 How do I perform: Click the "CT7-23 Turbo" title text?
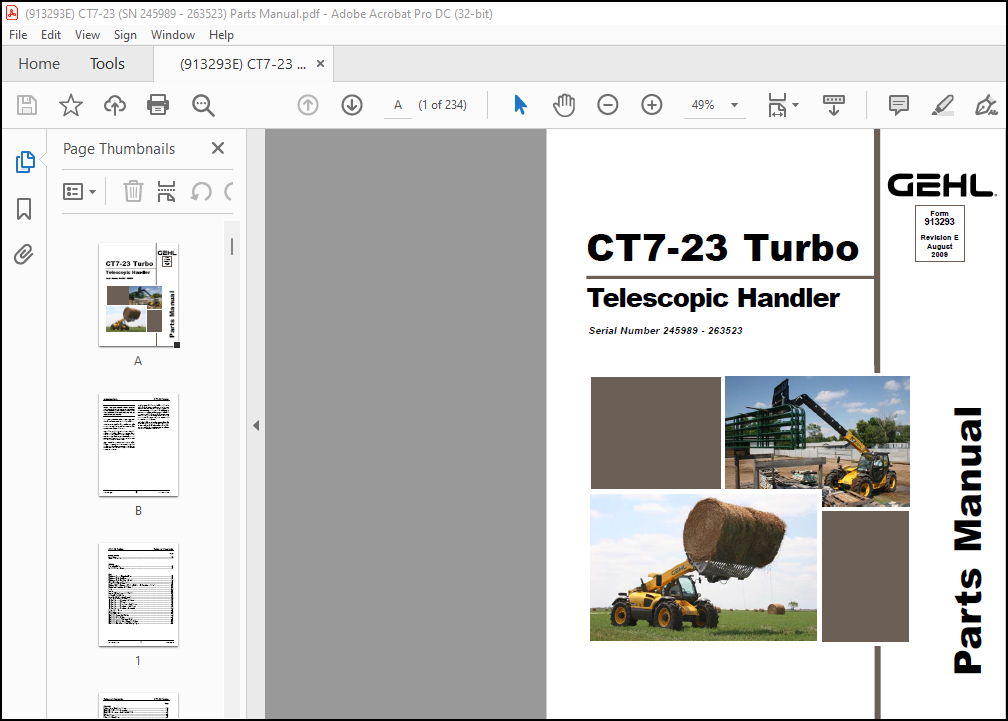click(x=723, y=248)
